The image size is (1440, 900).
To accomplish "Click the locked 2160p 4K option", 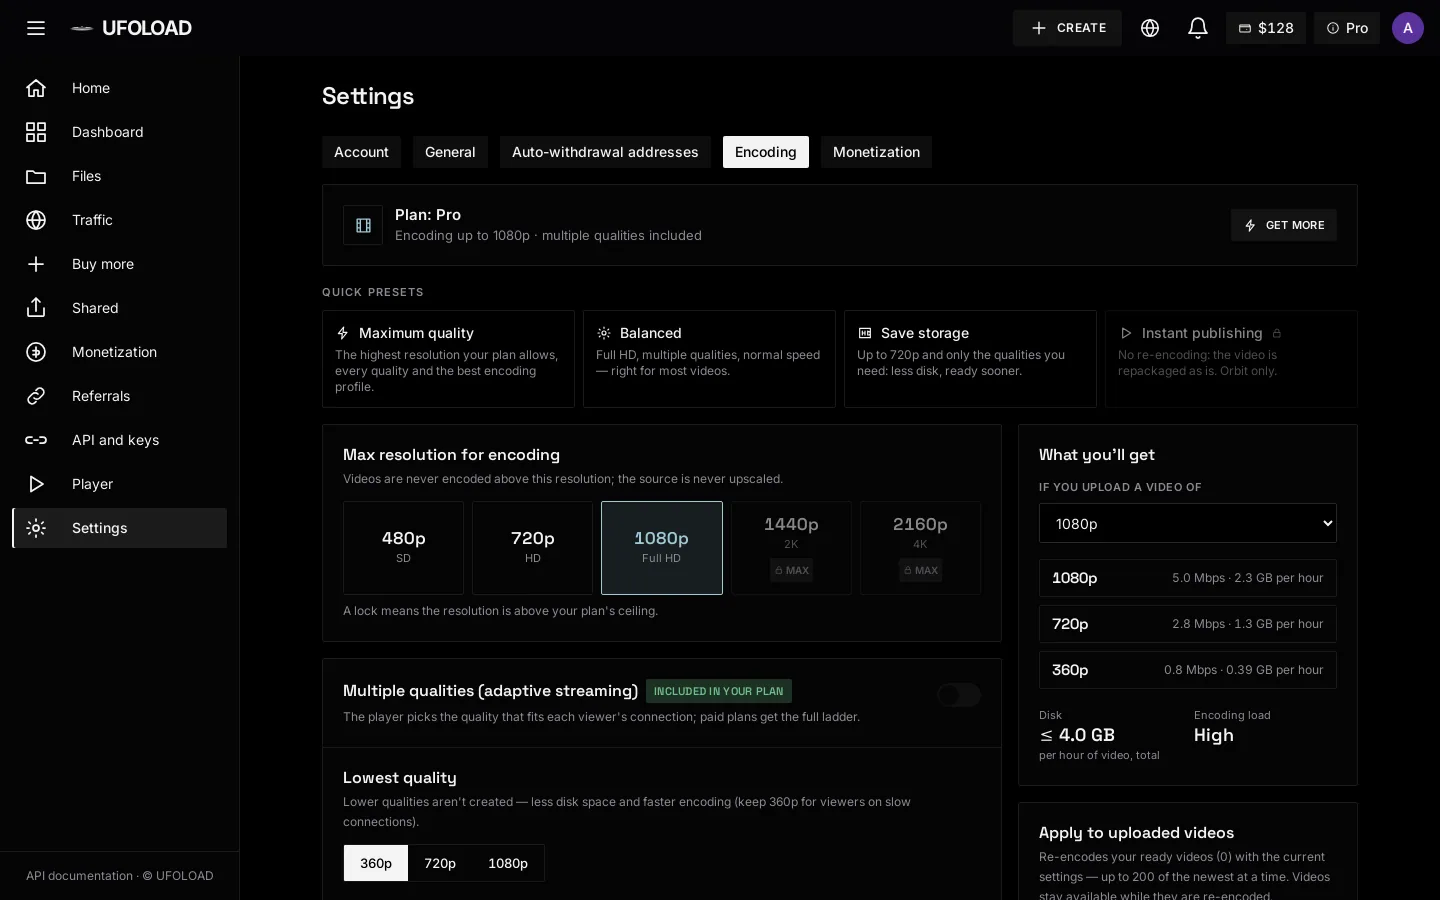I will [x=920, y=548].
